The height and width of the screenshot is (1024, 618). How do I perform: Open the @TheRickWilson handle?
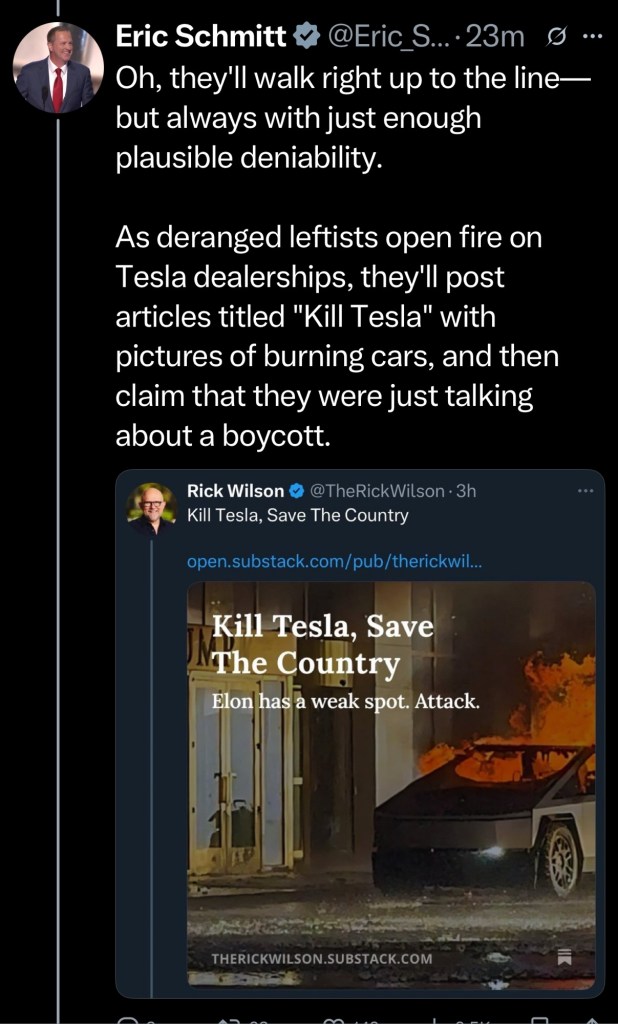[377, 491]
